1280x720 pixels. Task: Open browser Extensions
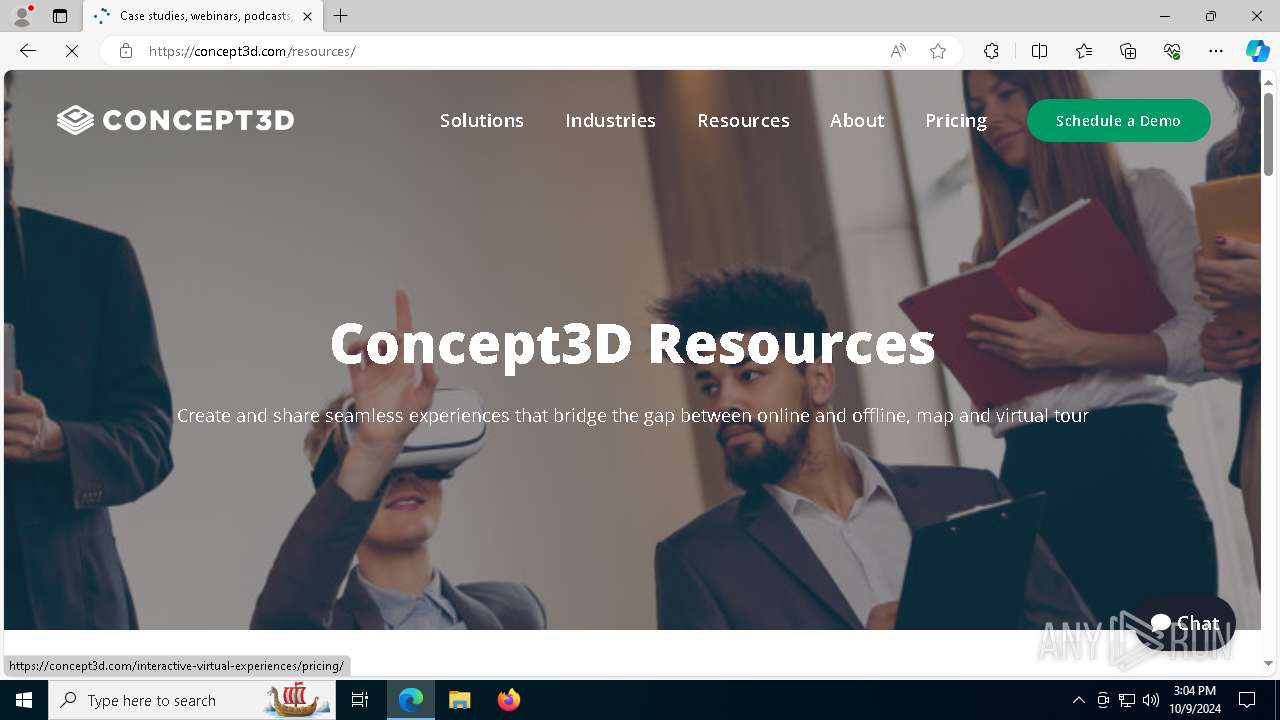pos(991,51)
